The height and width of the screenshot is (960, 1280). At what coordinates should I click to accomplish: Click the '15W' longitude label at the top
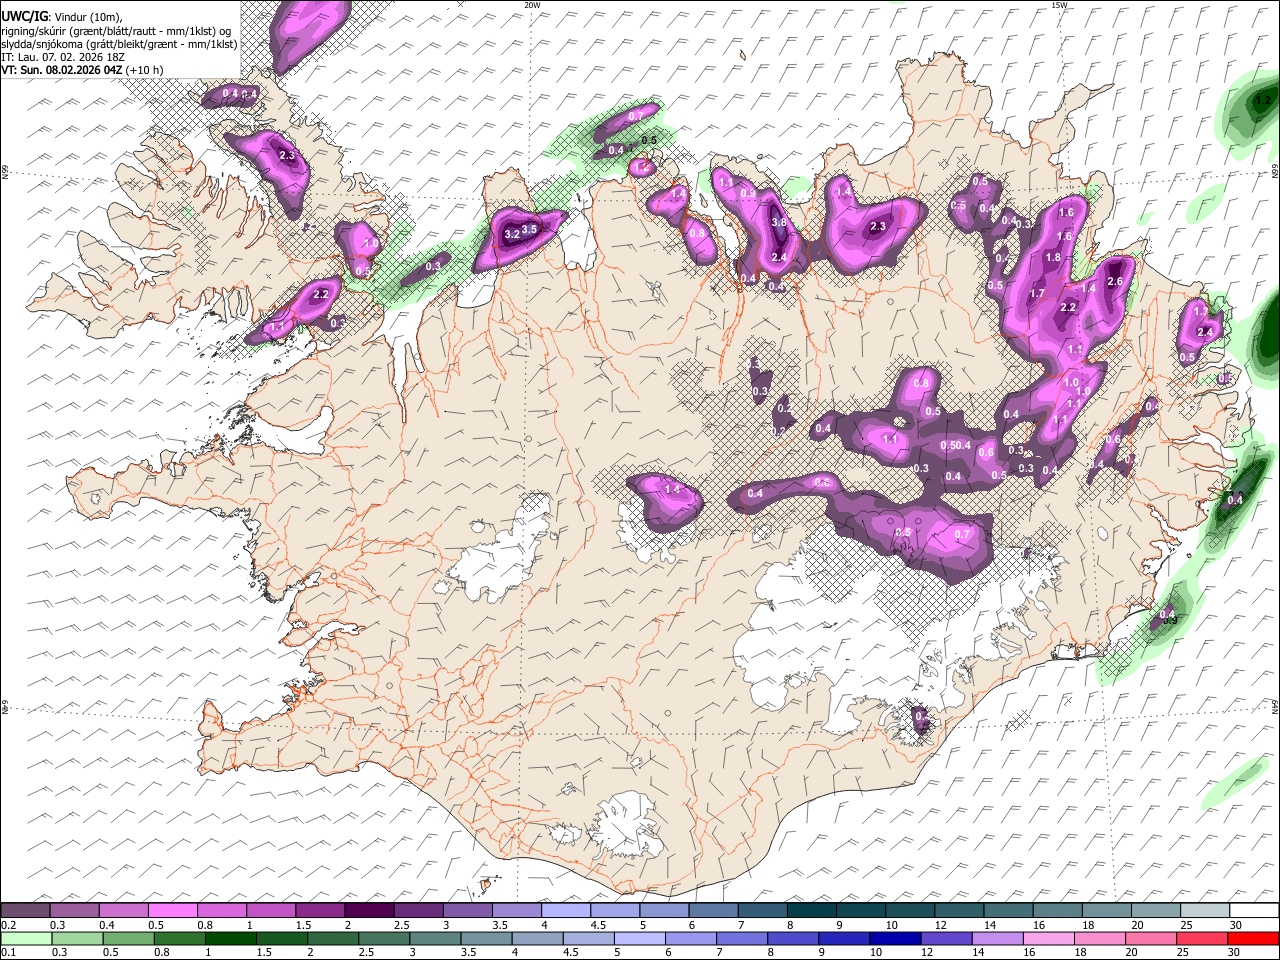[1060, 5]
